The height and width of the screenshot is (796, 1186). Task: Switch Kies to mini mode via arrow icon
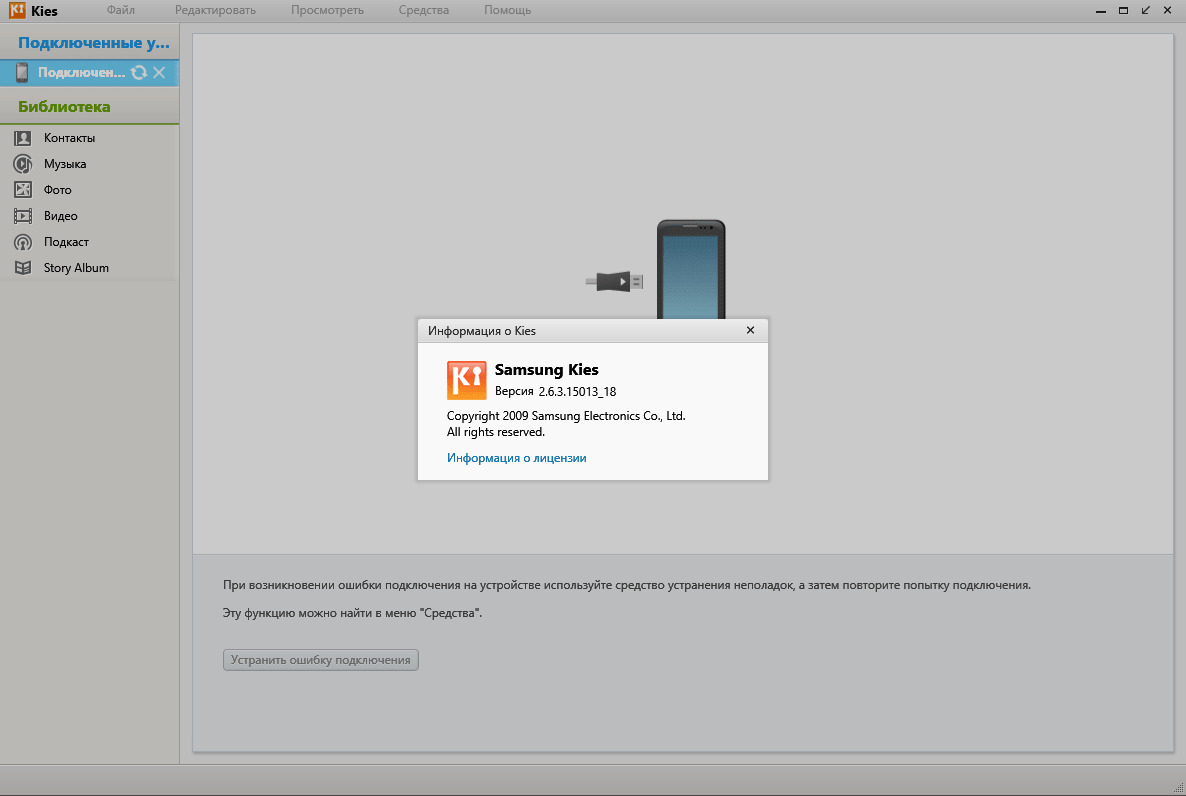[1146, 10]
